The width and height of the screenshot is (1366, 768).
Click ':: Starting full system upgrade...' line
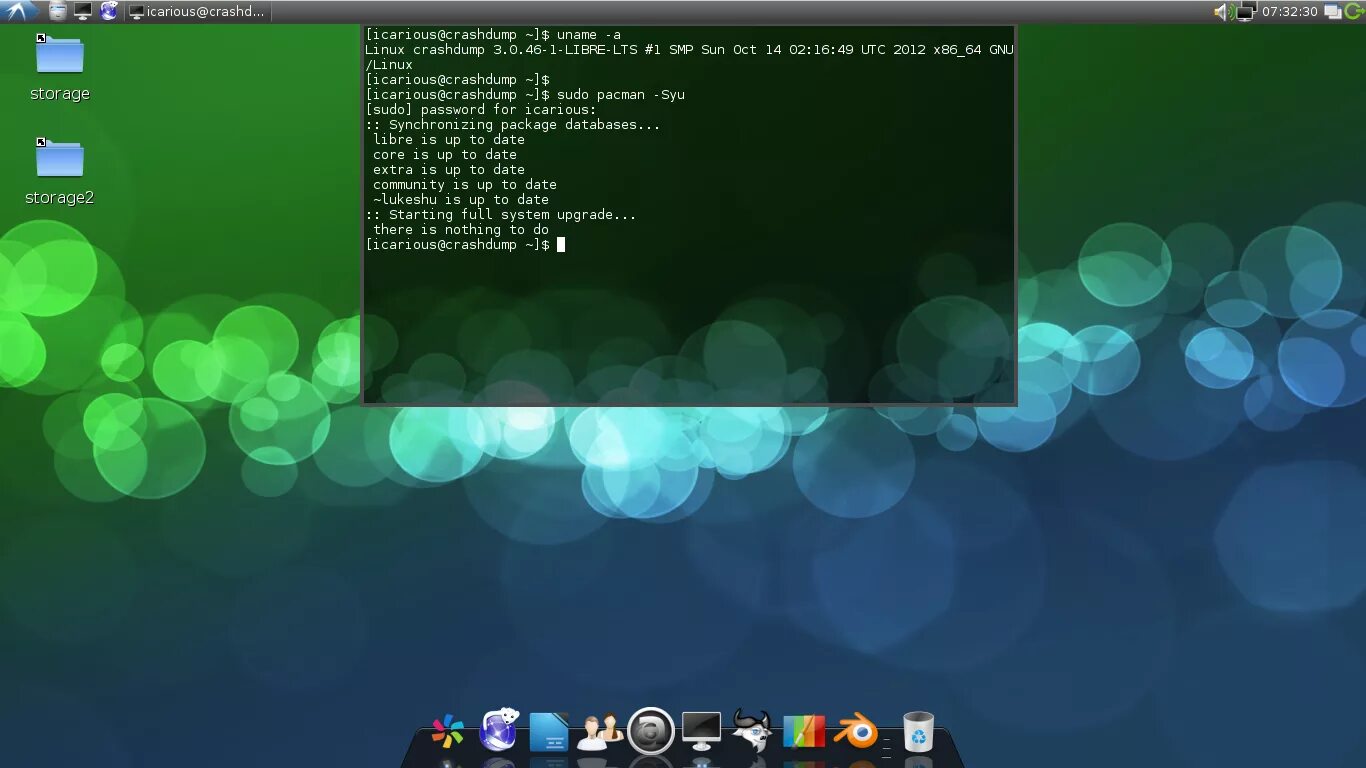coord(501,214)
